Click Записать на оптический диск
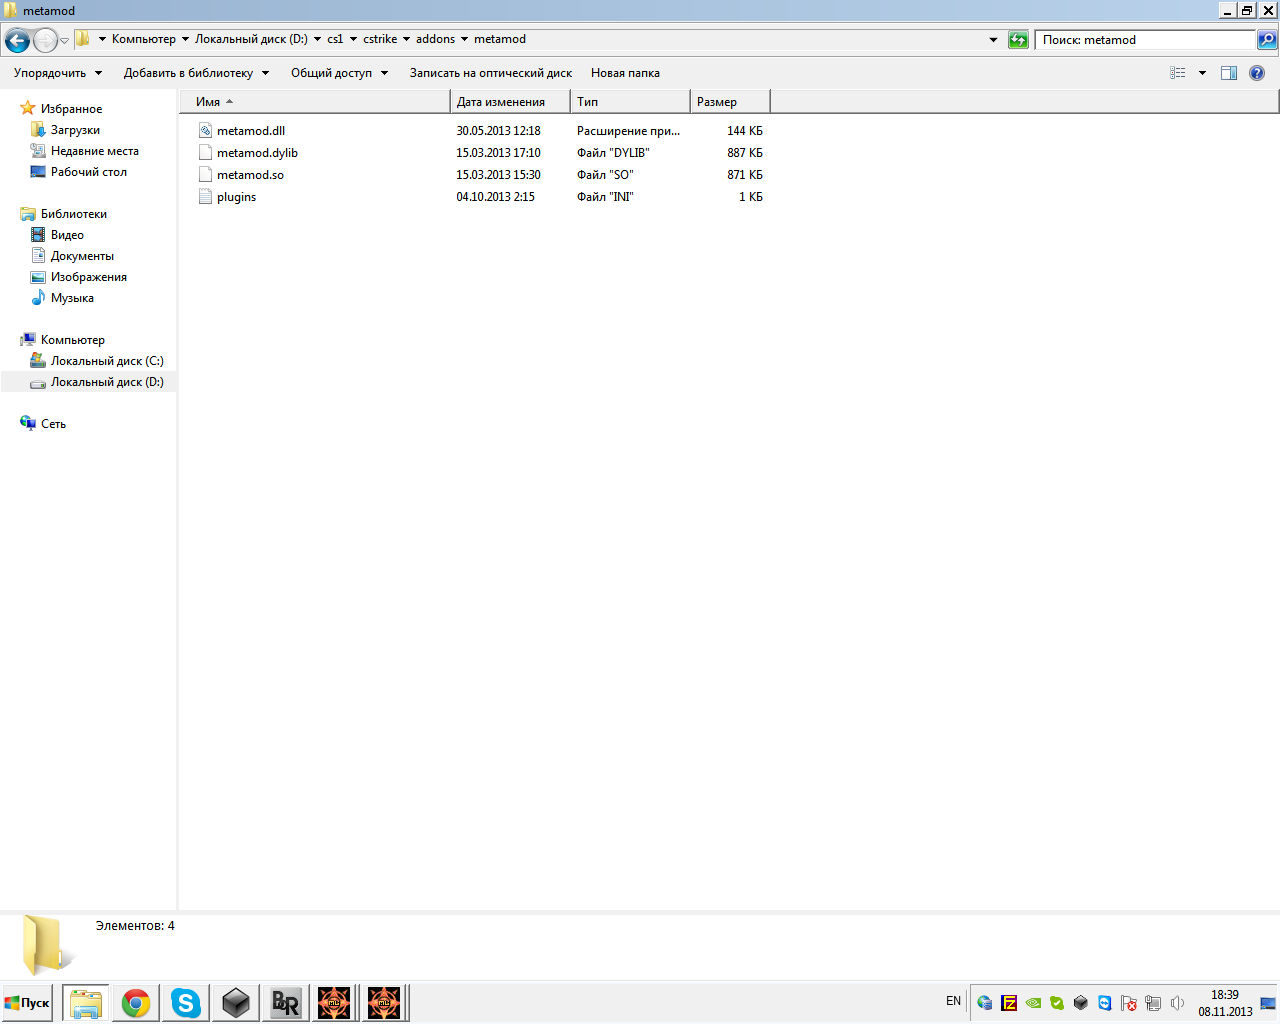 pos(491,73)
